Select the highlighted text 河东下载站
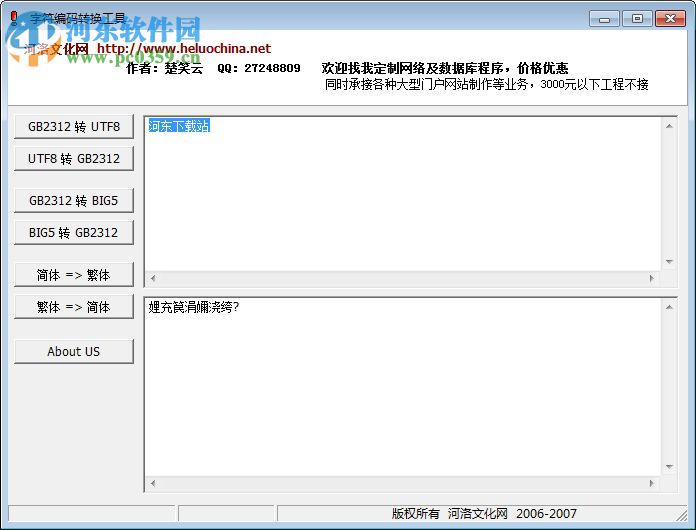 pyautogui.click(x=179, y=126)
